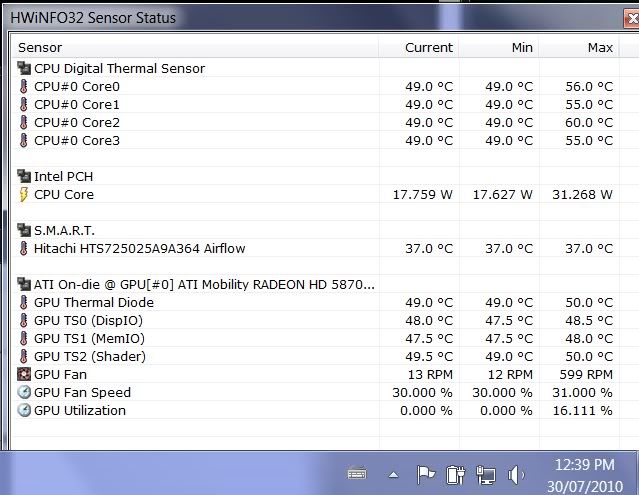
Task: Click the HWiNFO32 Sensor Status title bar
Action: (x=314, y=18)
